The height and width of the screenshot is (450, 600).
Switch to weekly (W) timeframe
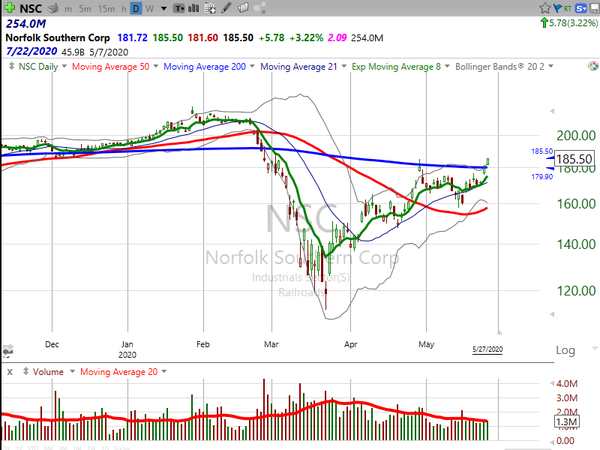point(148,7)
